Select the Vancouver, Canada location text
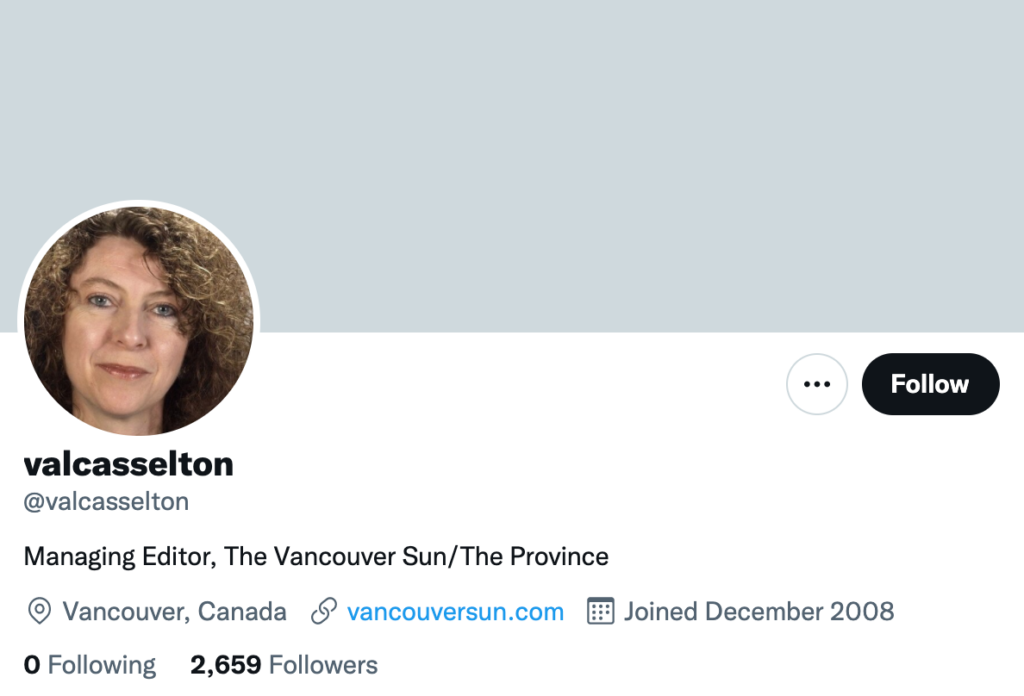This screenshot has height=696, width=1024. click(x=174, y=611)
